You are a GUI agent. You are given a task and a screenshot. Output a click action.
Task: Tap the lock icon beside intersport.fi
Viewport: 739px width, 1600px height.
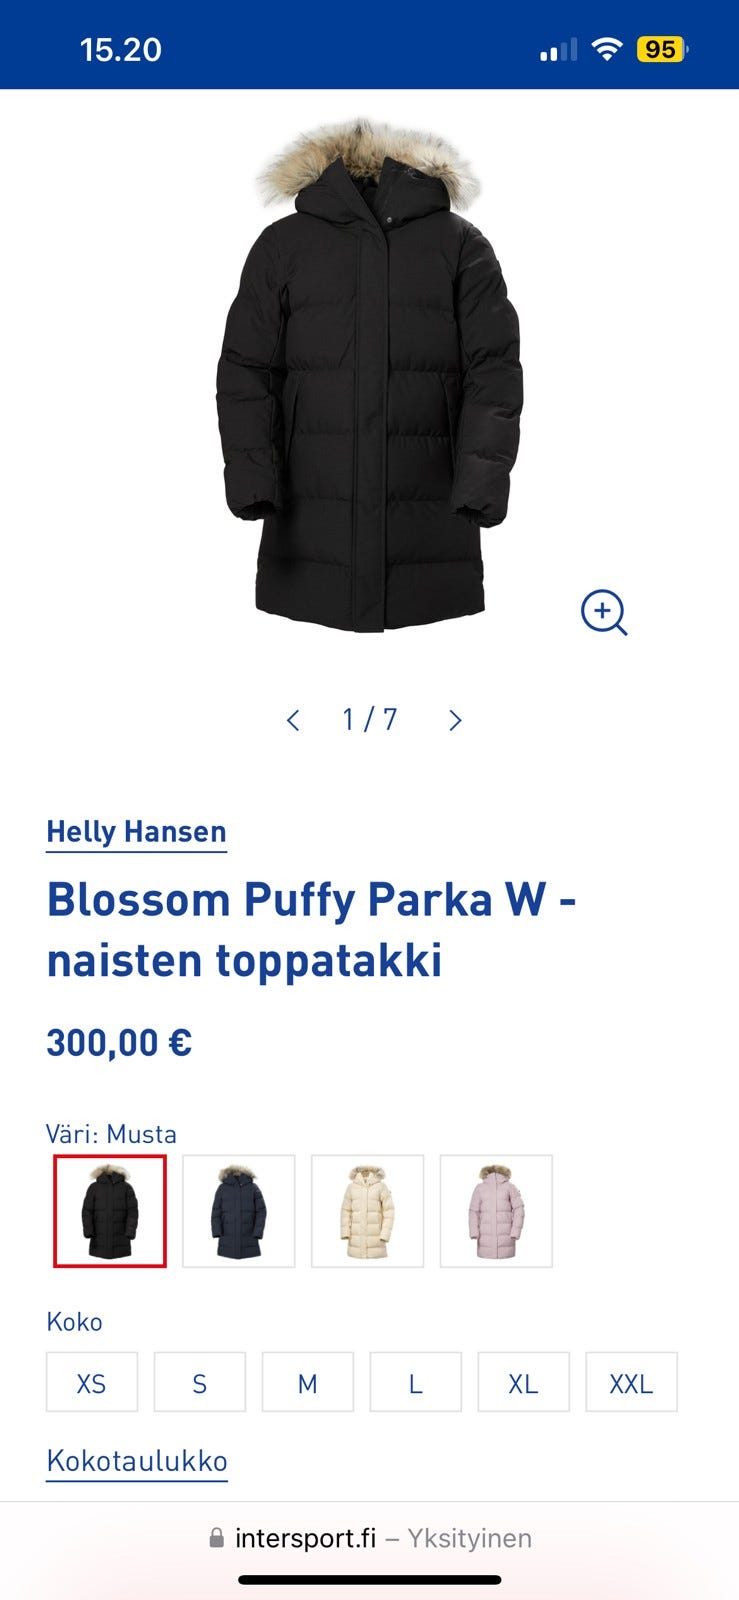[216, 1538]
